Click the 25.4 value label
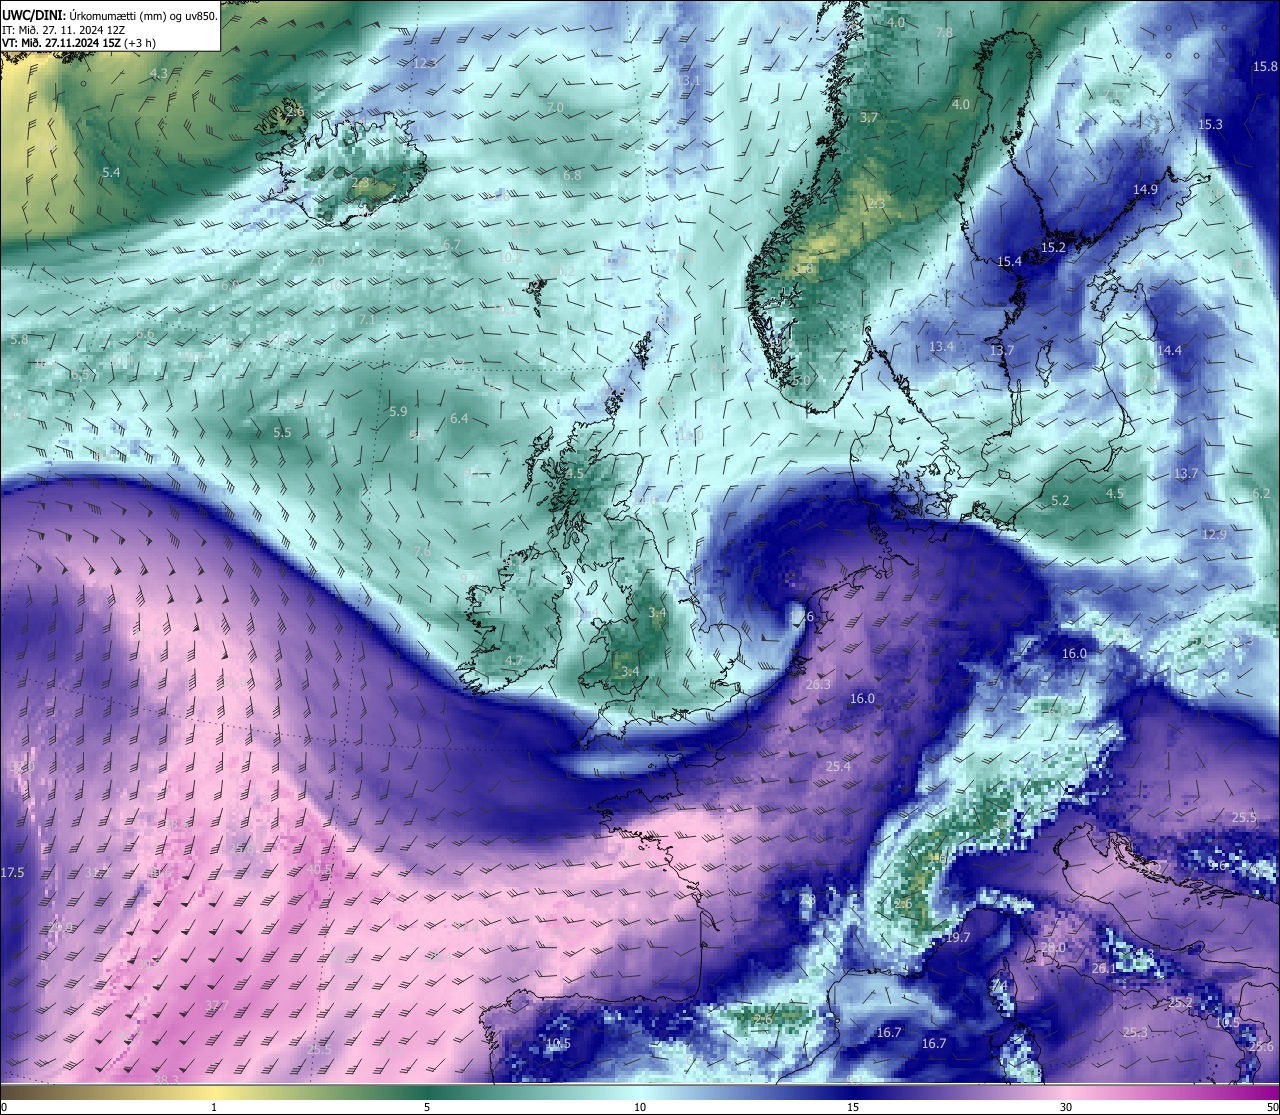 (x=838, y=766)
